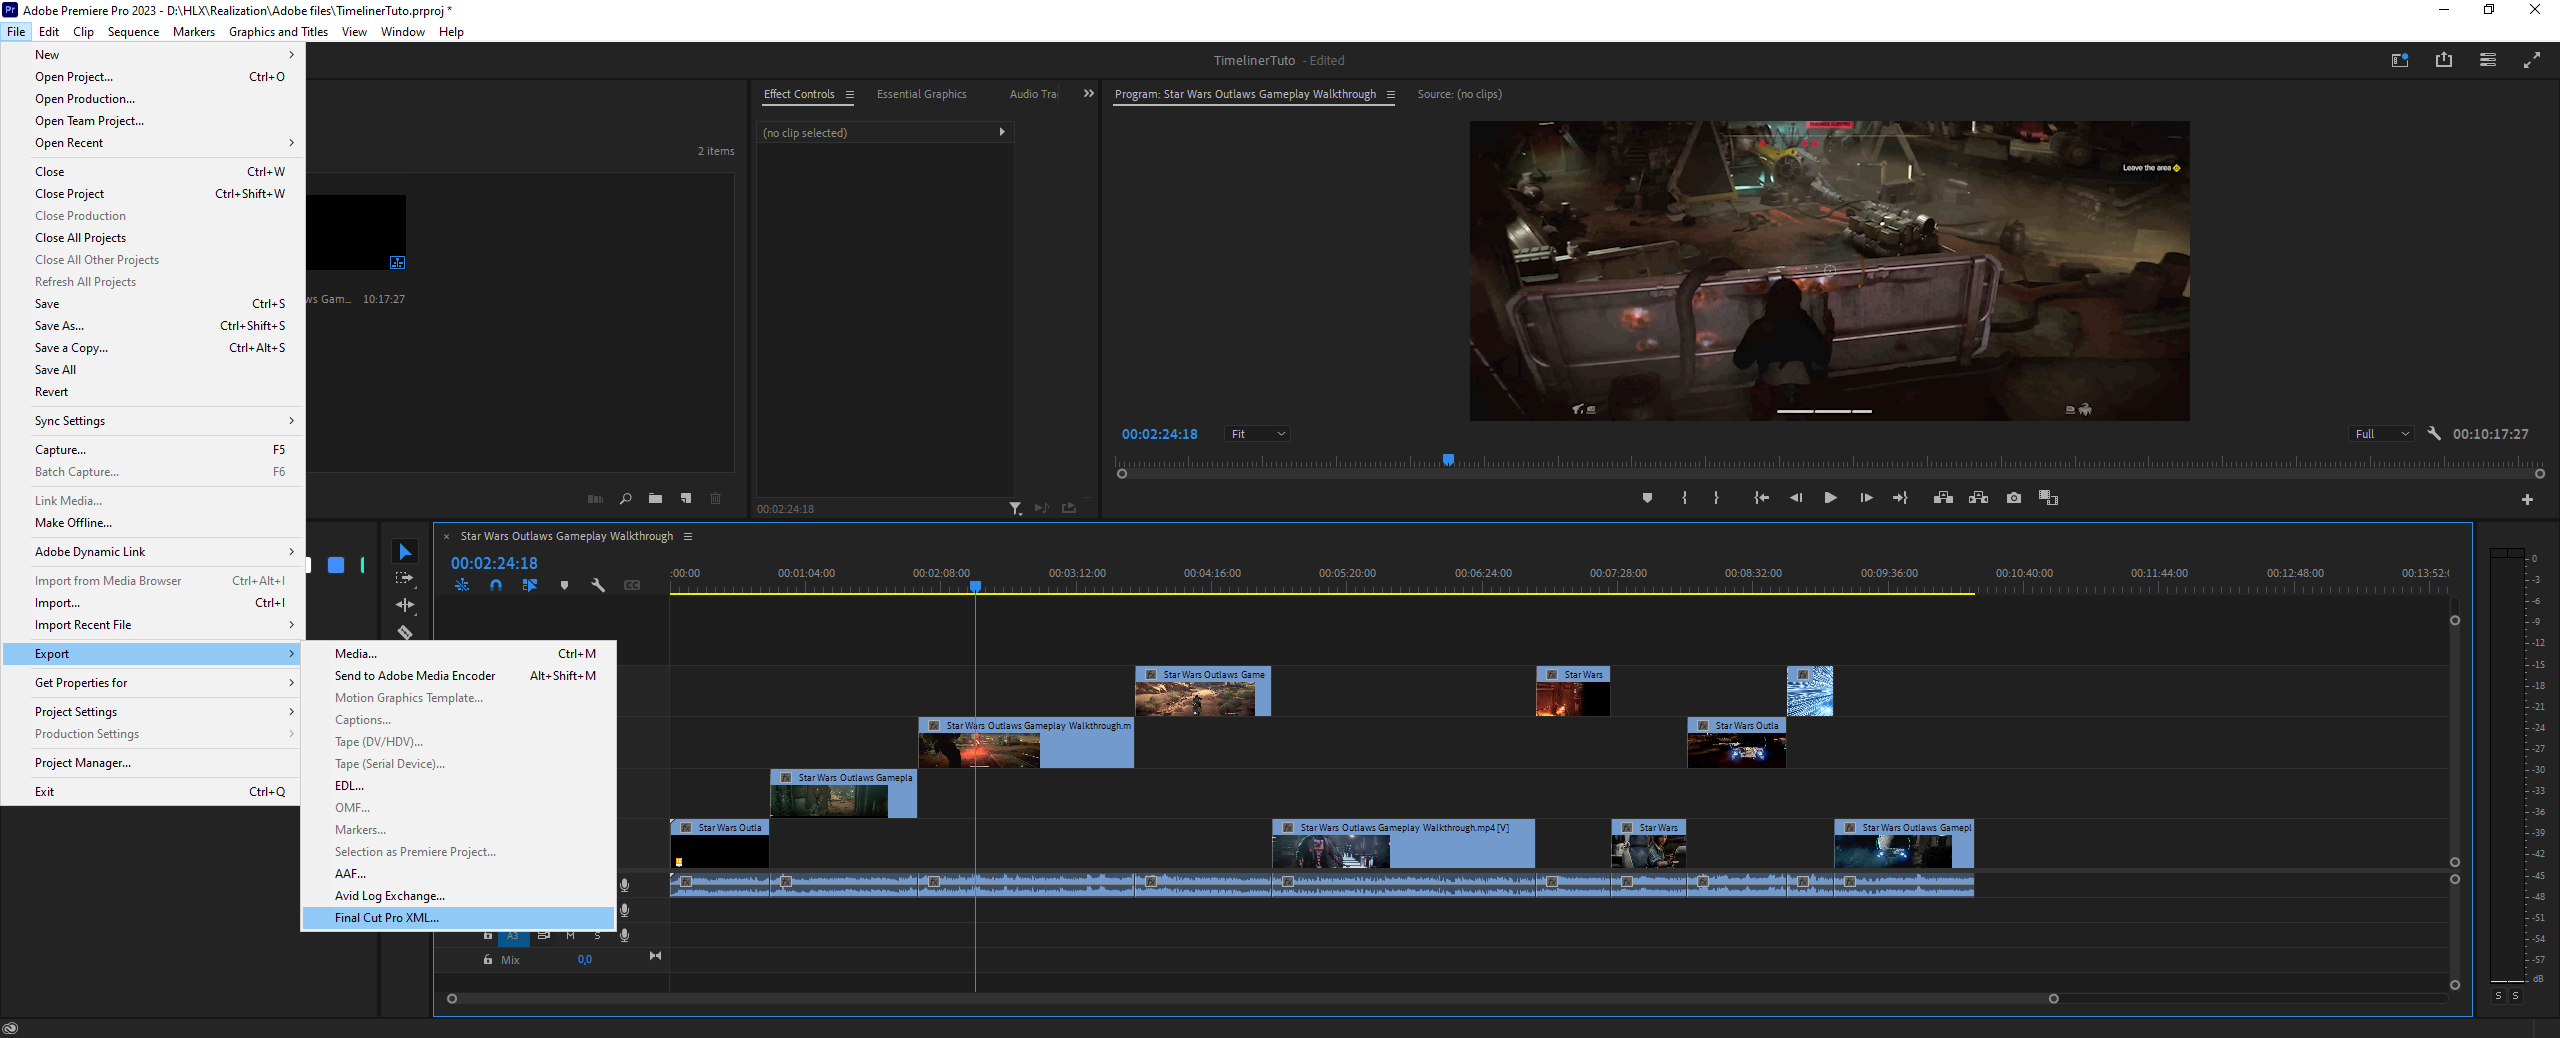Toggle Insert and overwrite sequences as nests
2560x1038 pixels.
pyautogui.click(x=462, y=585)
